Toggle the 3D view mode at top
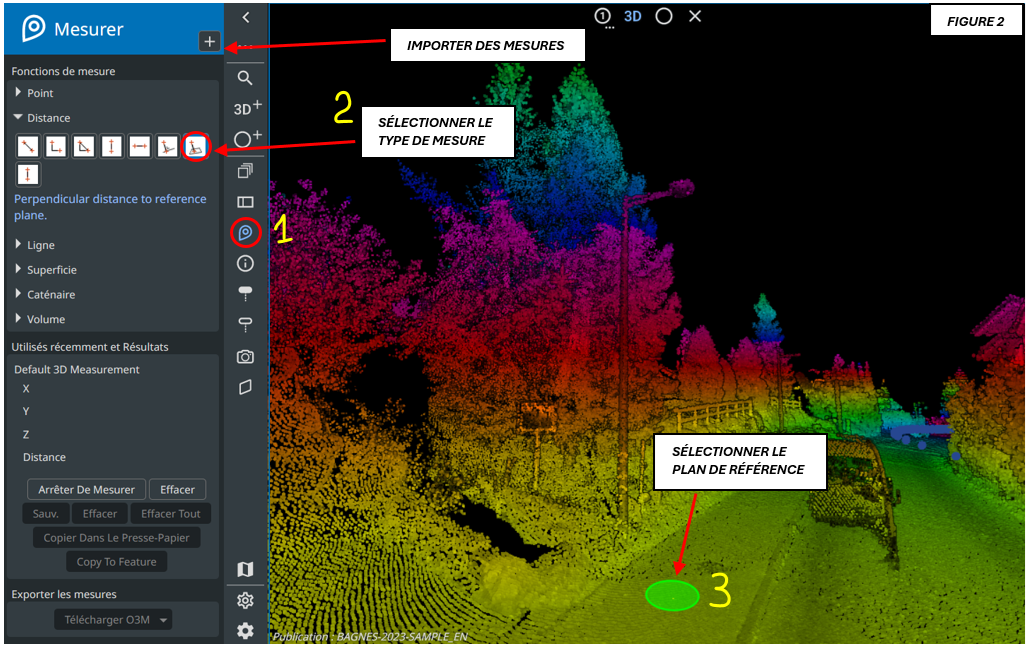Image resolution: width=1028 pixels, height=647 pixels. [633, 16]
